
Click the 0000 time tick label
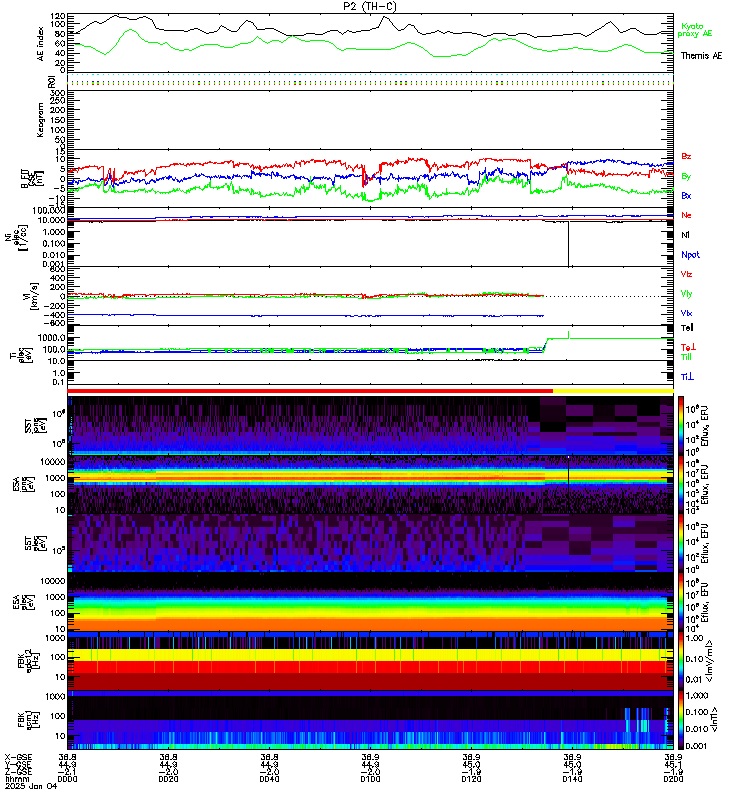coord(67,779)
